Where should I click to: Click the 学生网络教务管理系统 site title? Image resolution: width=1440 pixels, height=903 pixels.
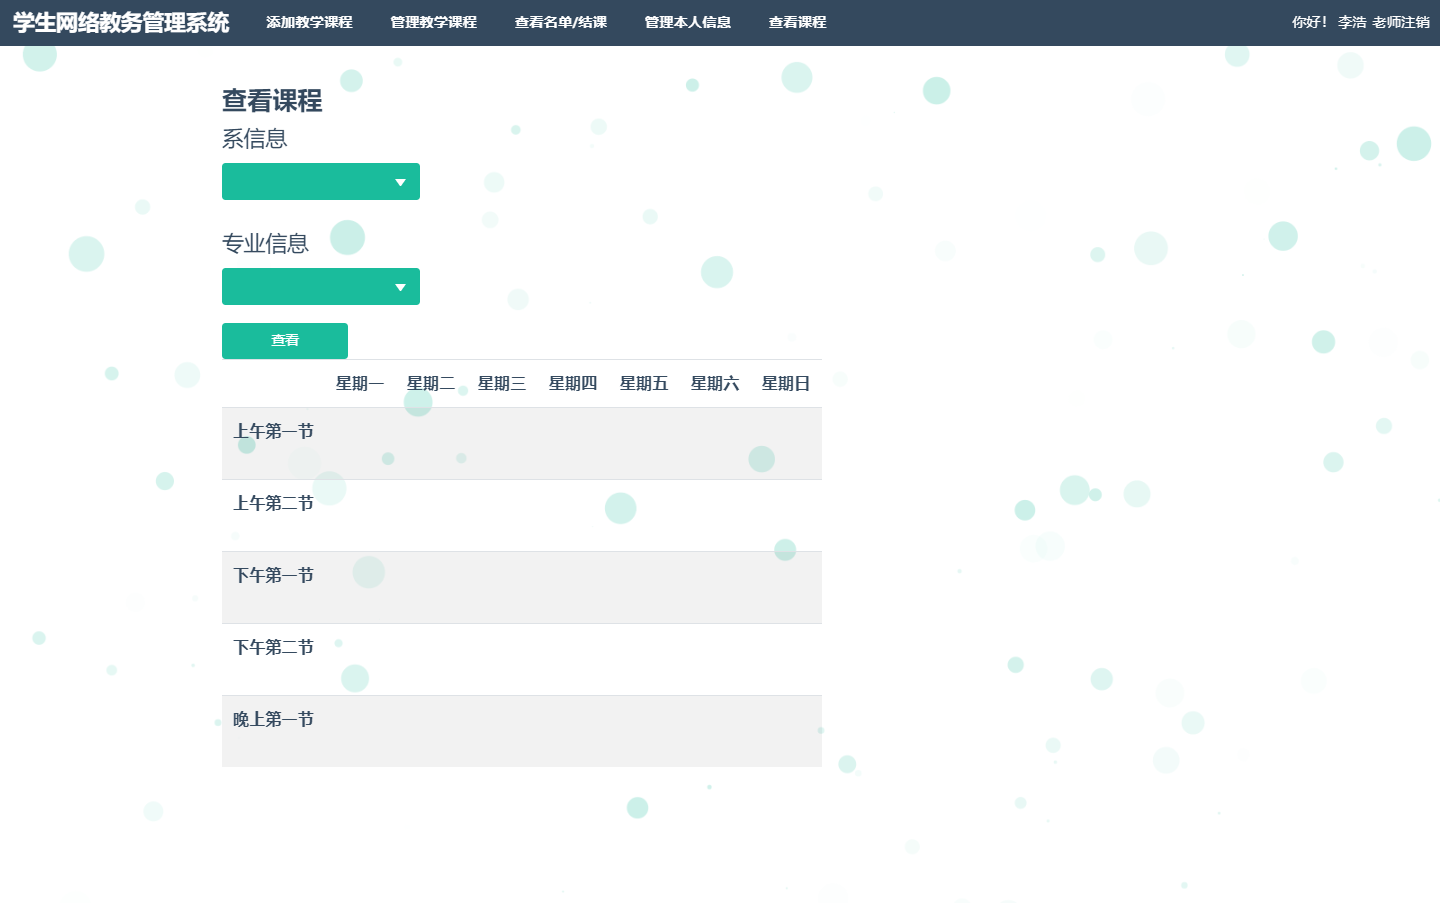click(121, 23)
